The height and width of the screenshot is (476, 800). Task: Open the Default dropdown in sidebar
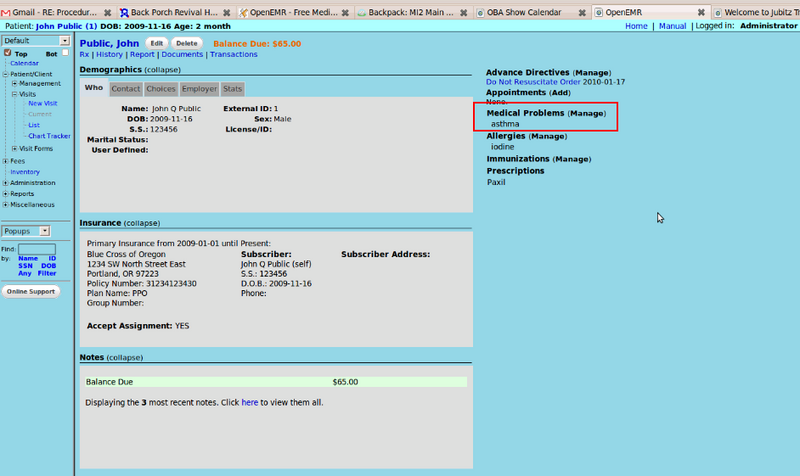point(64,41)
